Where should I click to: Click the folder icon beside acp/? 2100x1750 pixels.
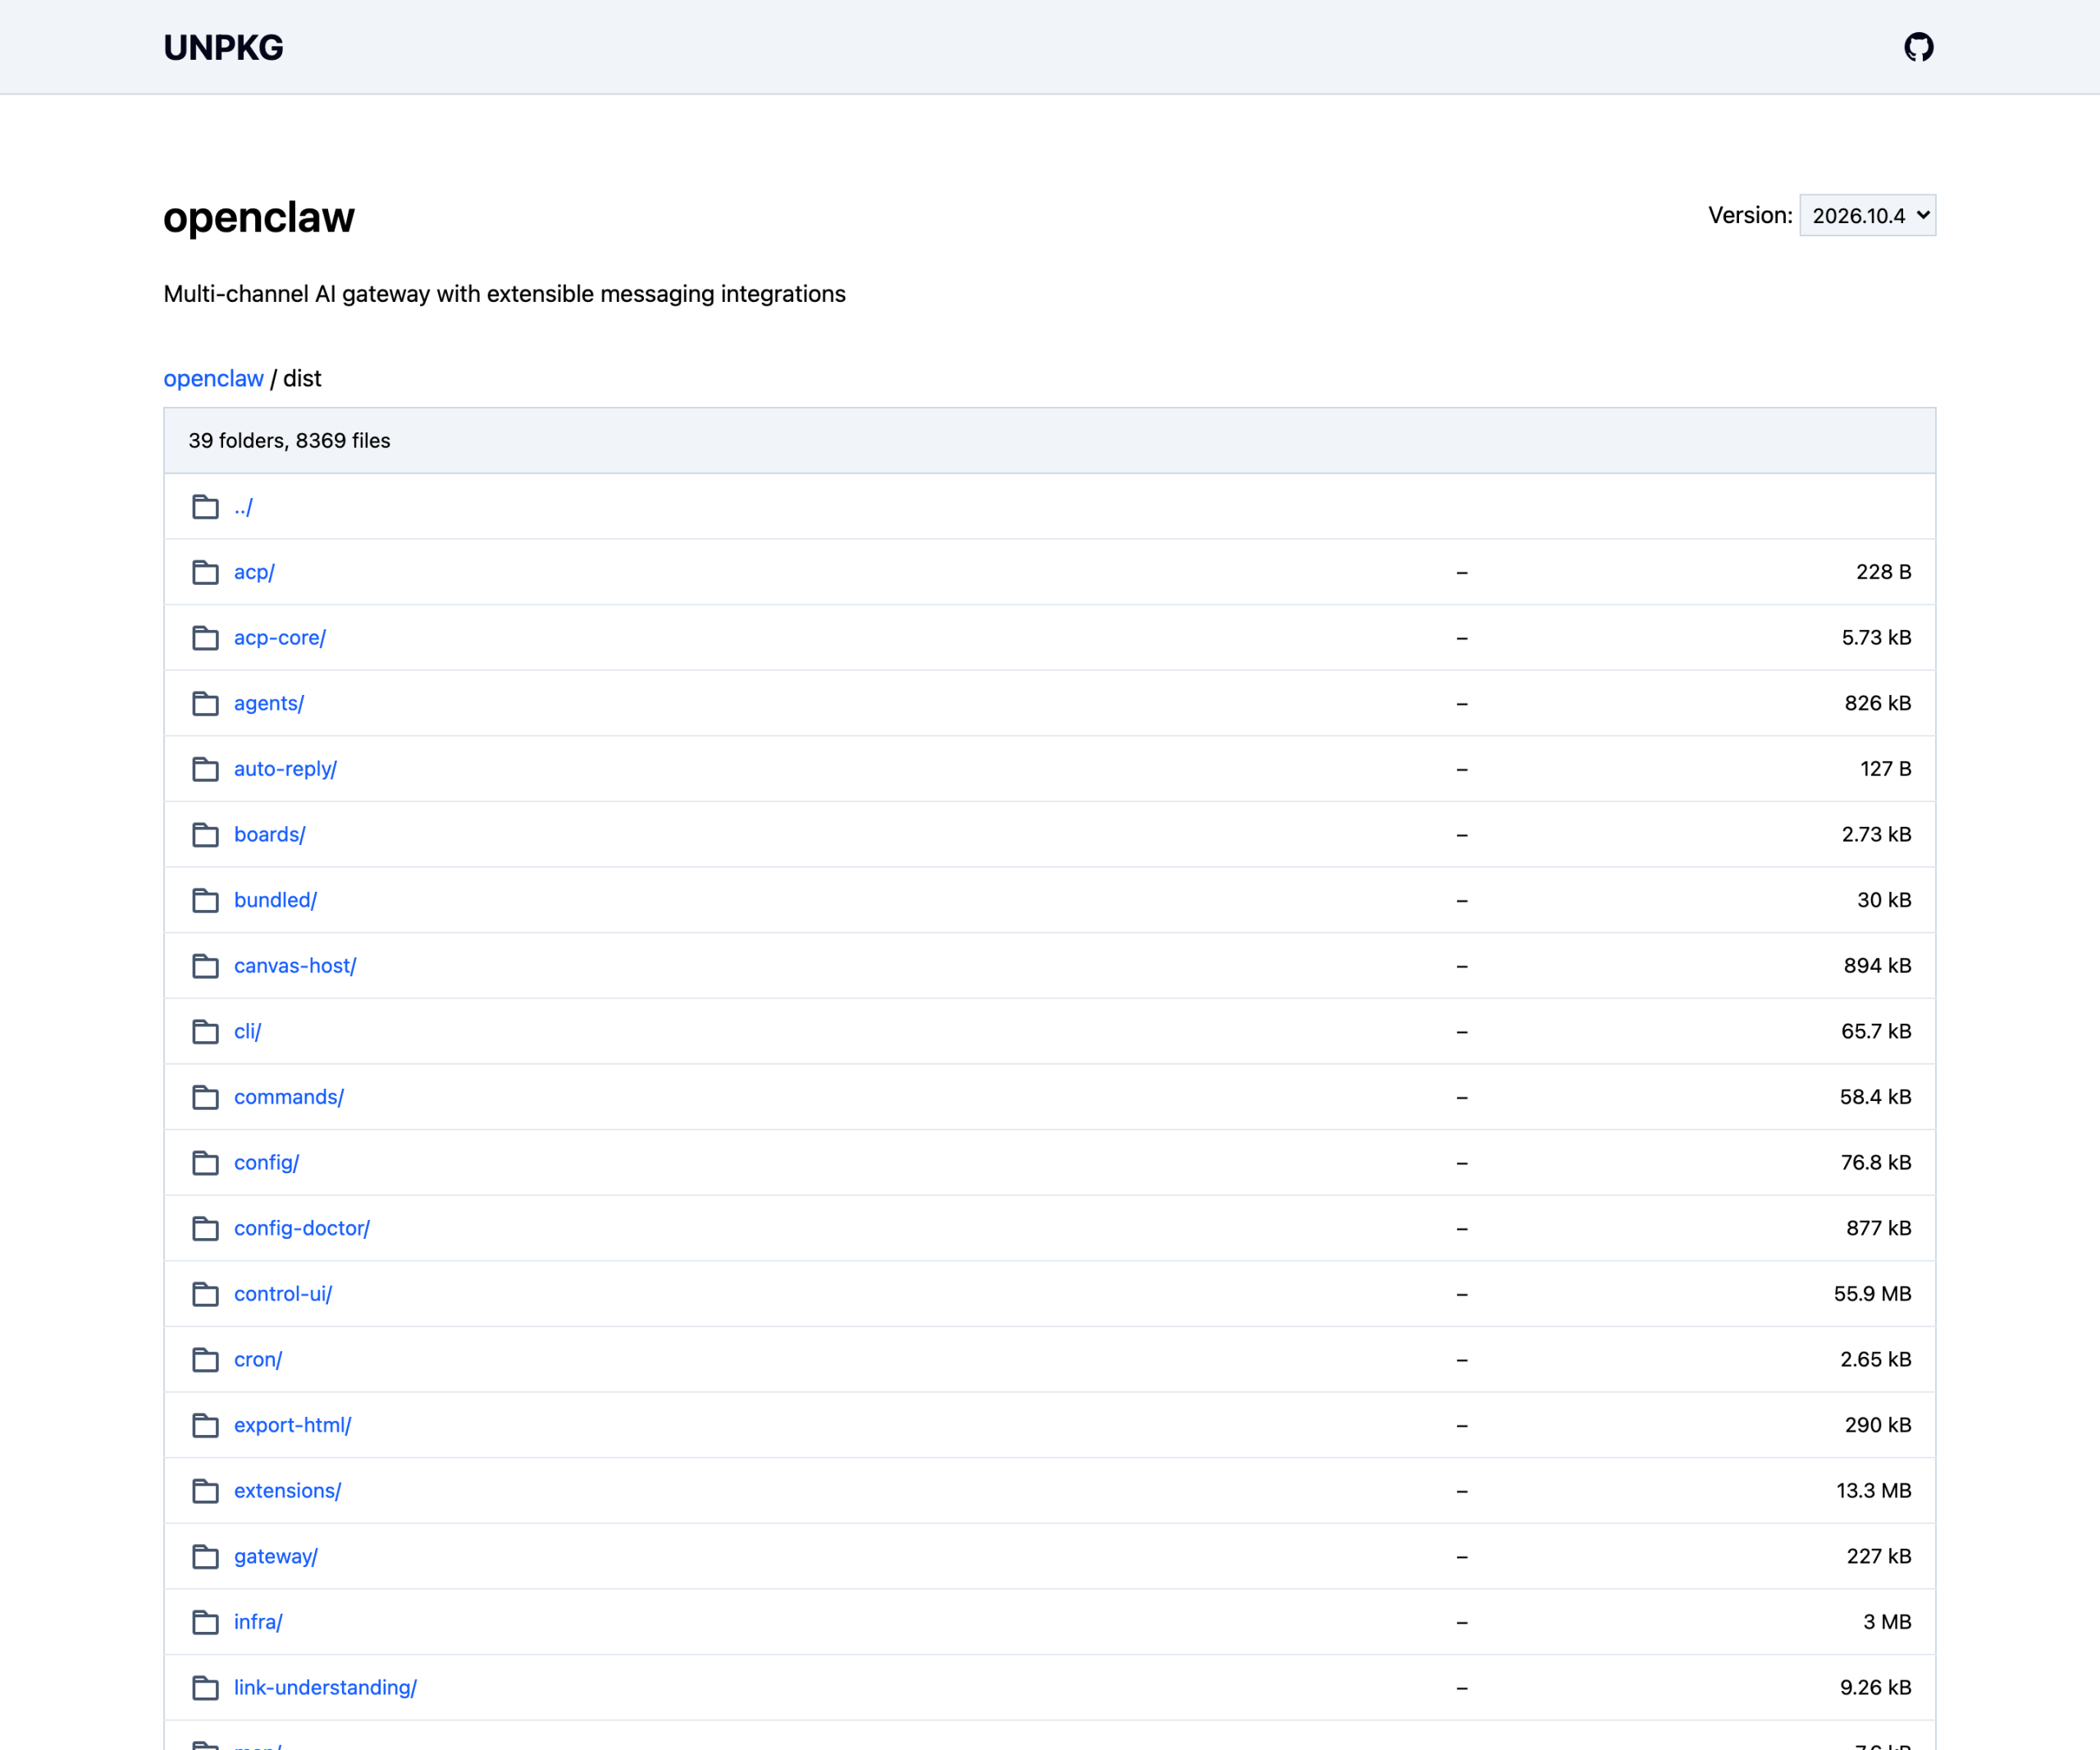coord(205,572)
